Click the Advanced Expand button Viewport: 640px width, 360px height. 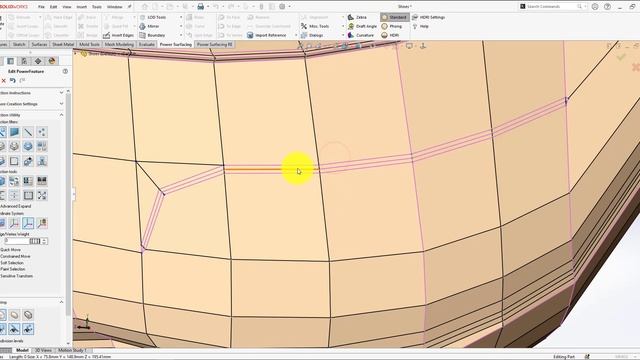pyautogui.click(x=16, y=206)
